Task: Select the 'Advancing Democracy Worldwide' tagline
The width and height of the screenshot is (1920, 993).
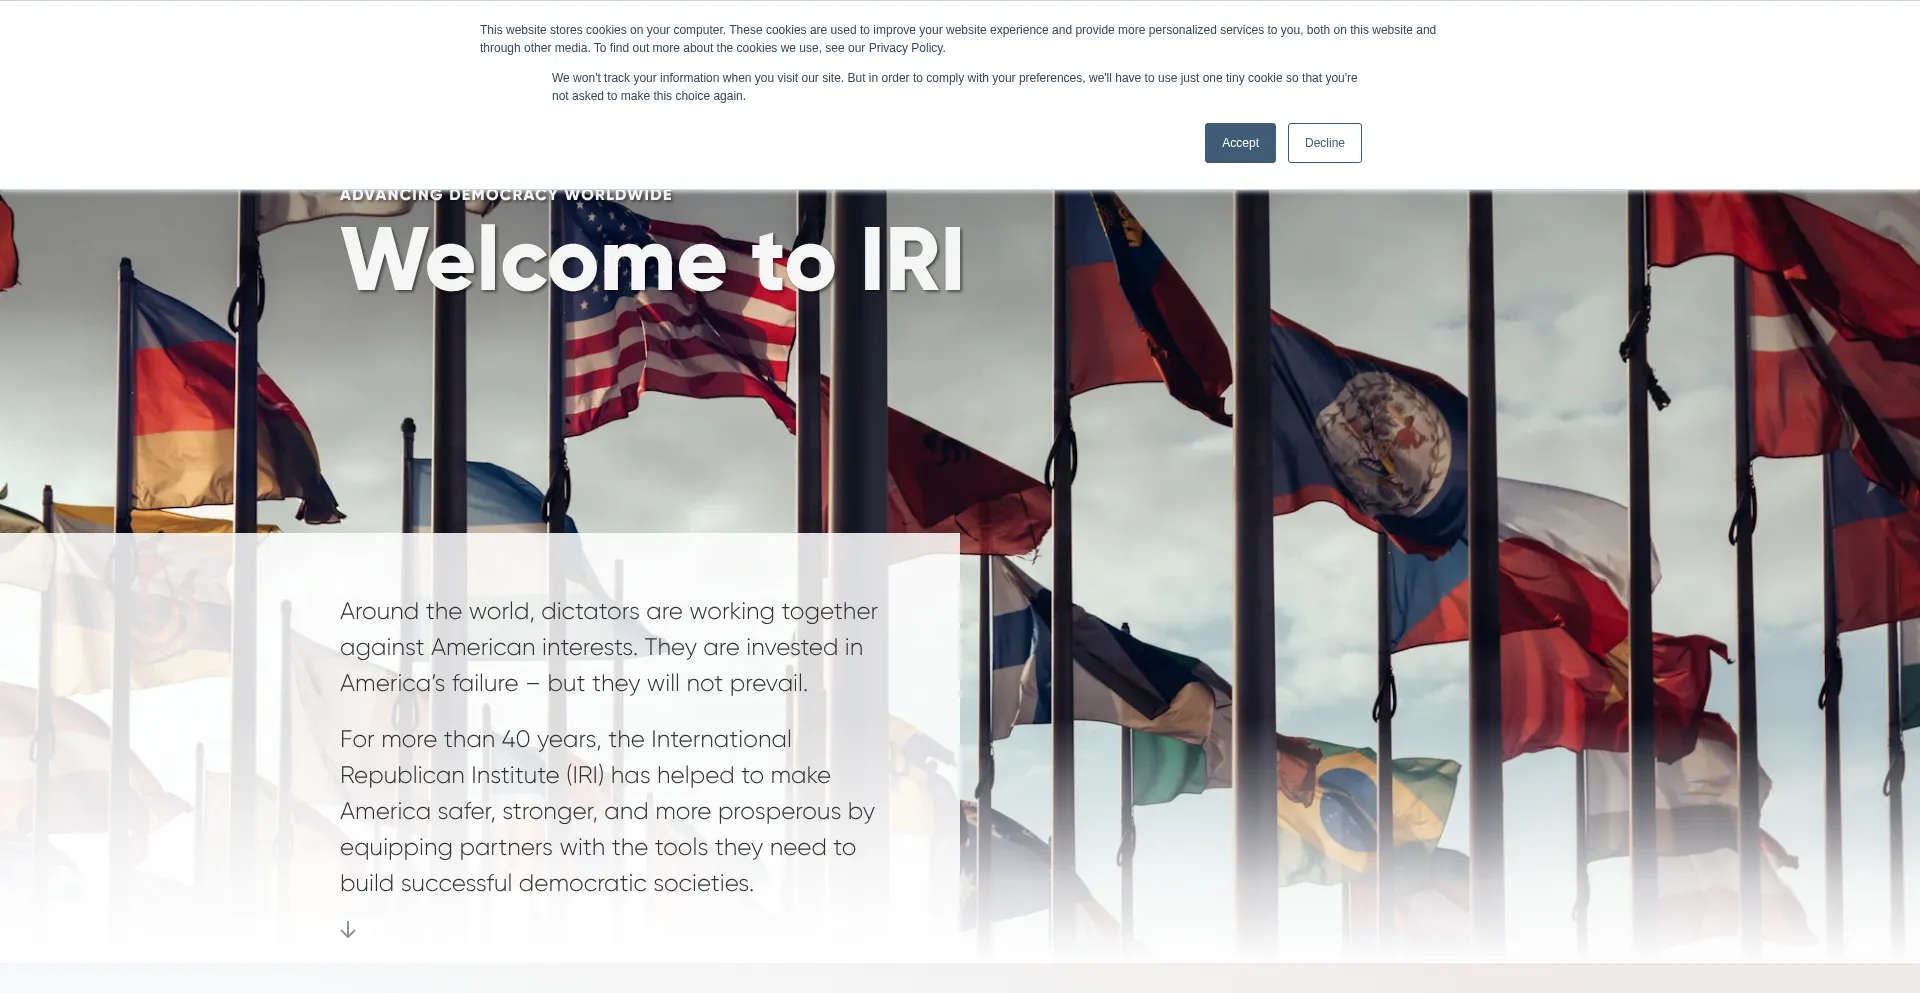Action: click(x=505, y=195)
